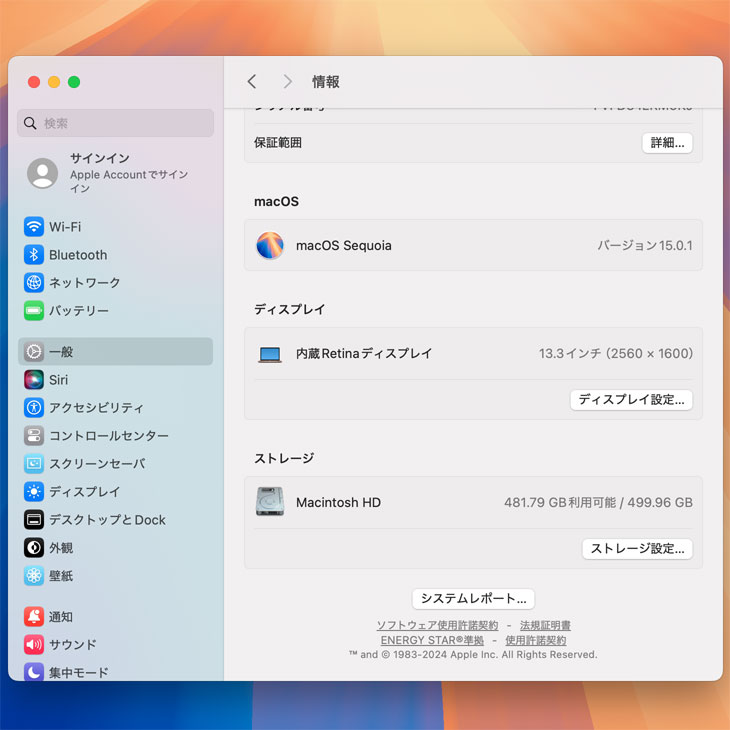The width and height of the screenshot is (730, 730).
Task: Open システムレポート... button
Action: click(x=473, y=599)
